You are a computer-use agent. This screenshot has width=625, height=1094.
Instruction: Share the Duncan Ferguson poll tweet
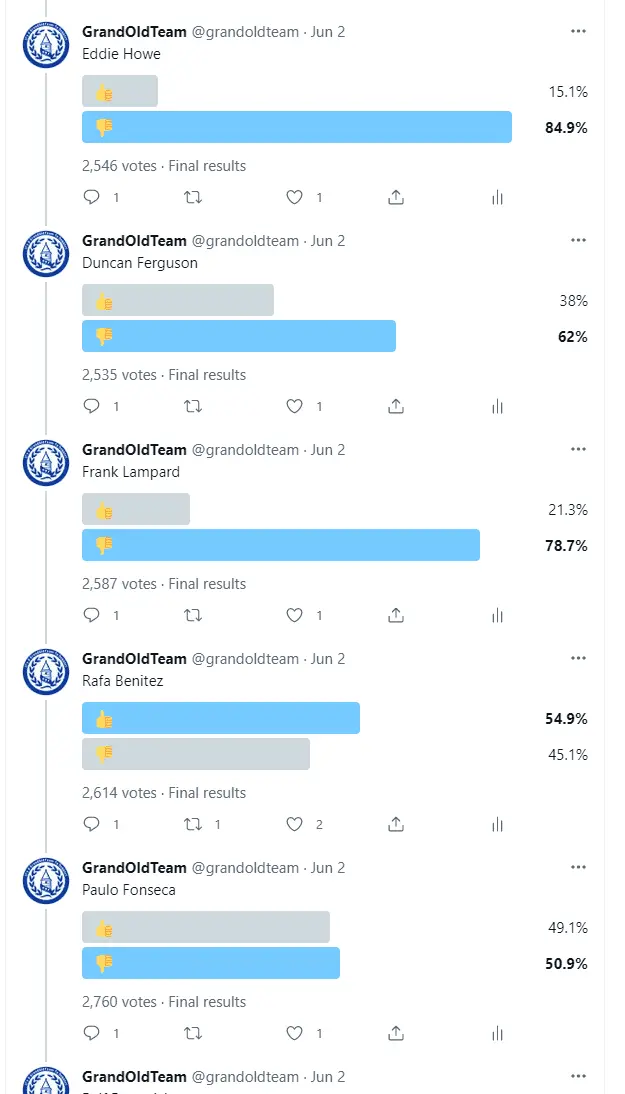(396, 407)
